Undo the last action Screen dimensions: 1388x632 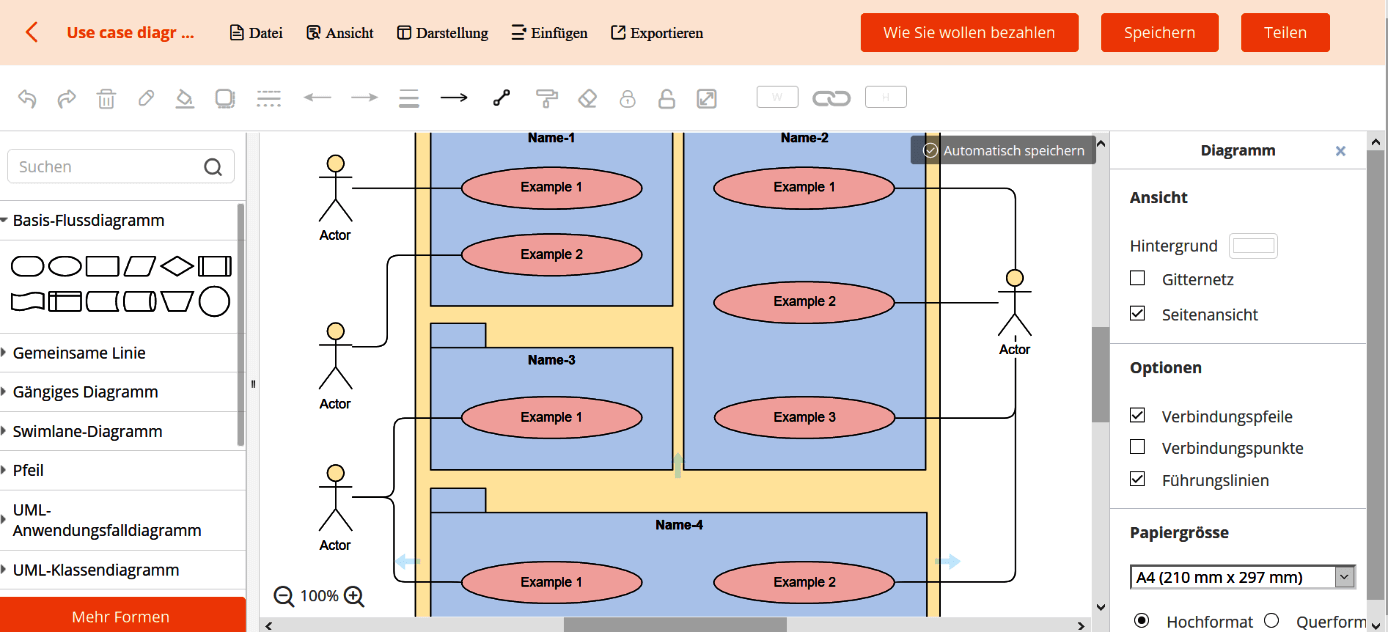(x=27, y=98)
